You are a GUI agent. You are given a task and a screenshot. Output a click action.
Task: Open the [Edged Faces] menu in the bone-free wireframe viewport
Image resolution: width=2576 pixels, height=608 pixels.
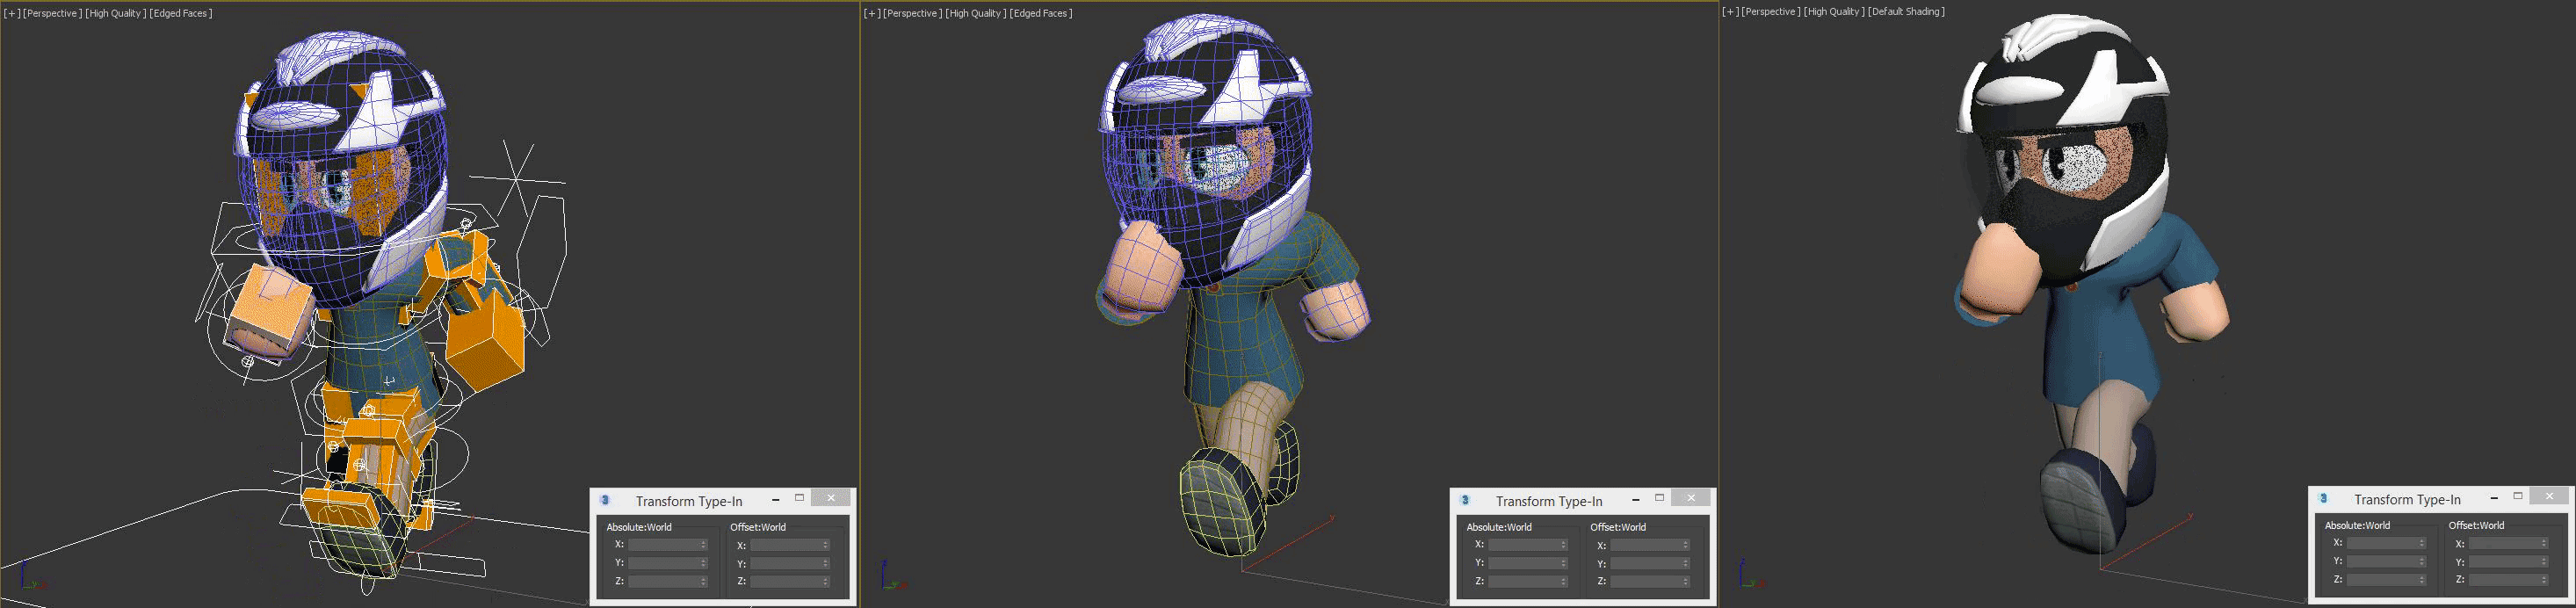click(1041, 13)
